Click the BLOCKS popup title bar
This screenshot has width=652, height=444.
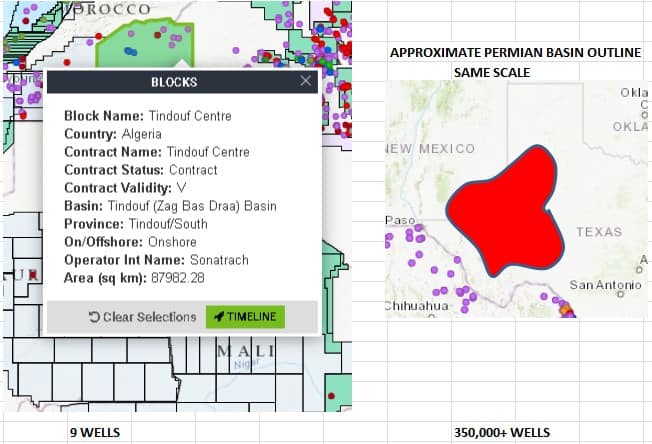coord(173,82)
